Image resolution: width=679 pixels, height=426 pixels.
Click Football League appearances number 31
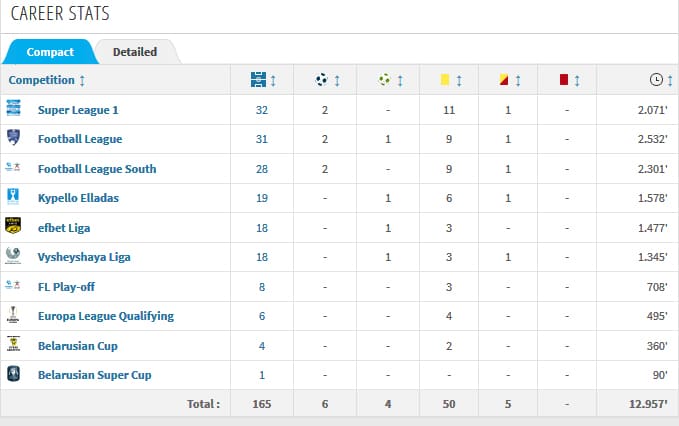click(261, 139)
